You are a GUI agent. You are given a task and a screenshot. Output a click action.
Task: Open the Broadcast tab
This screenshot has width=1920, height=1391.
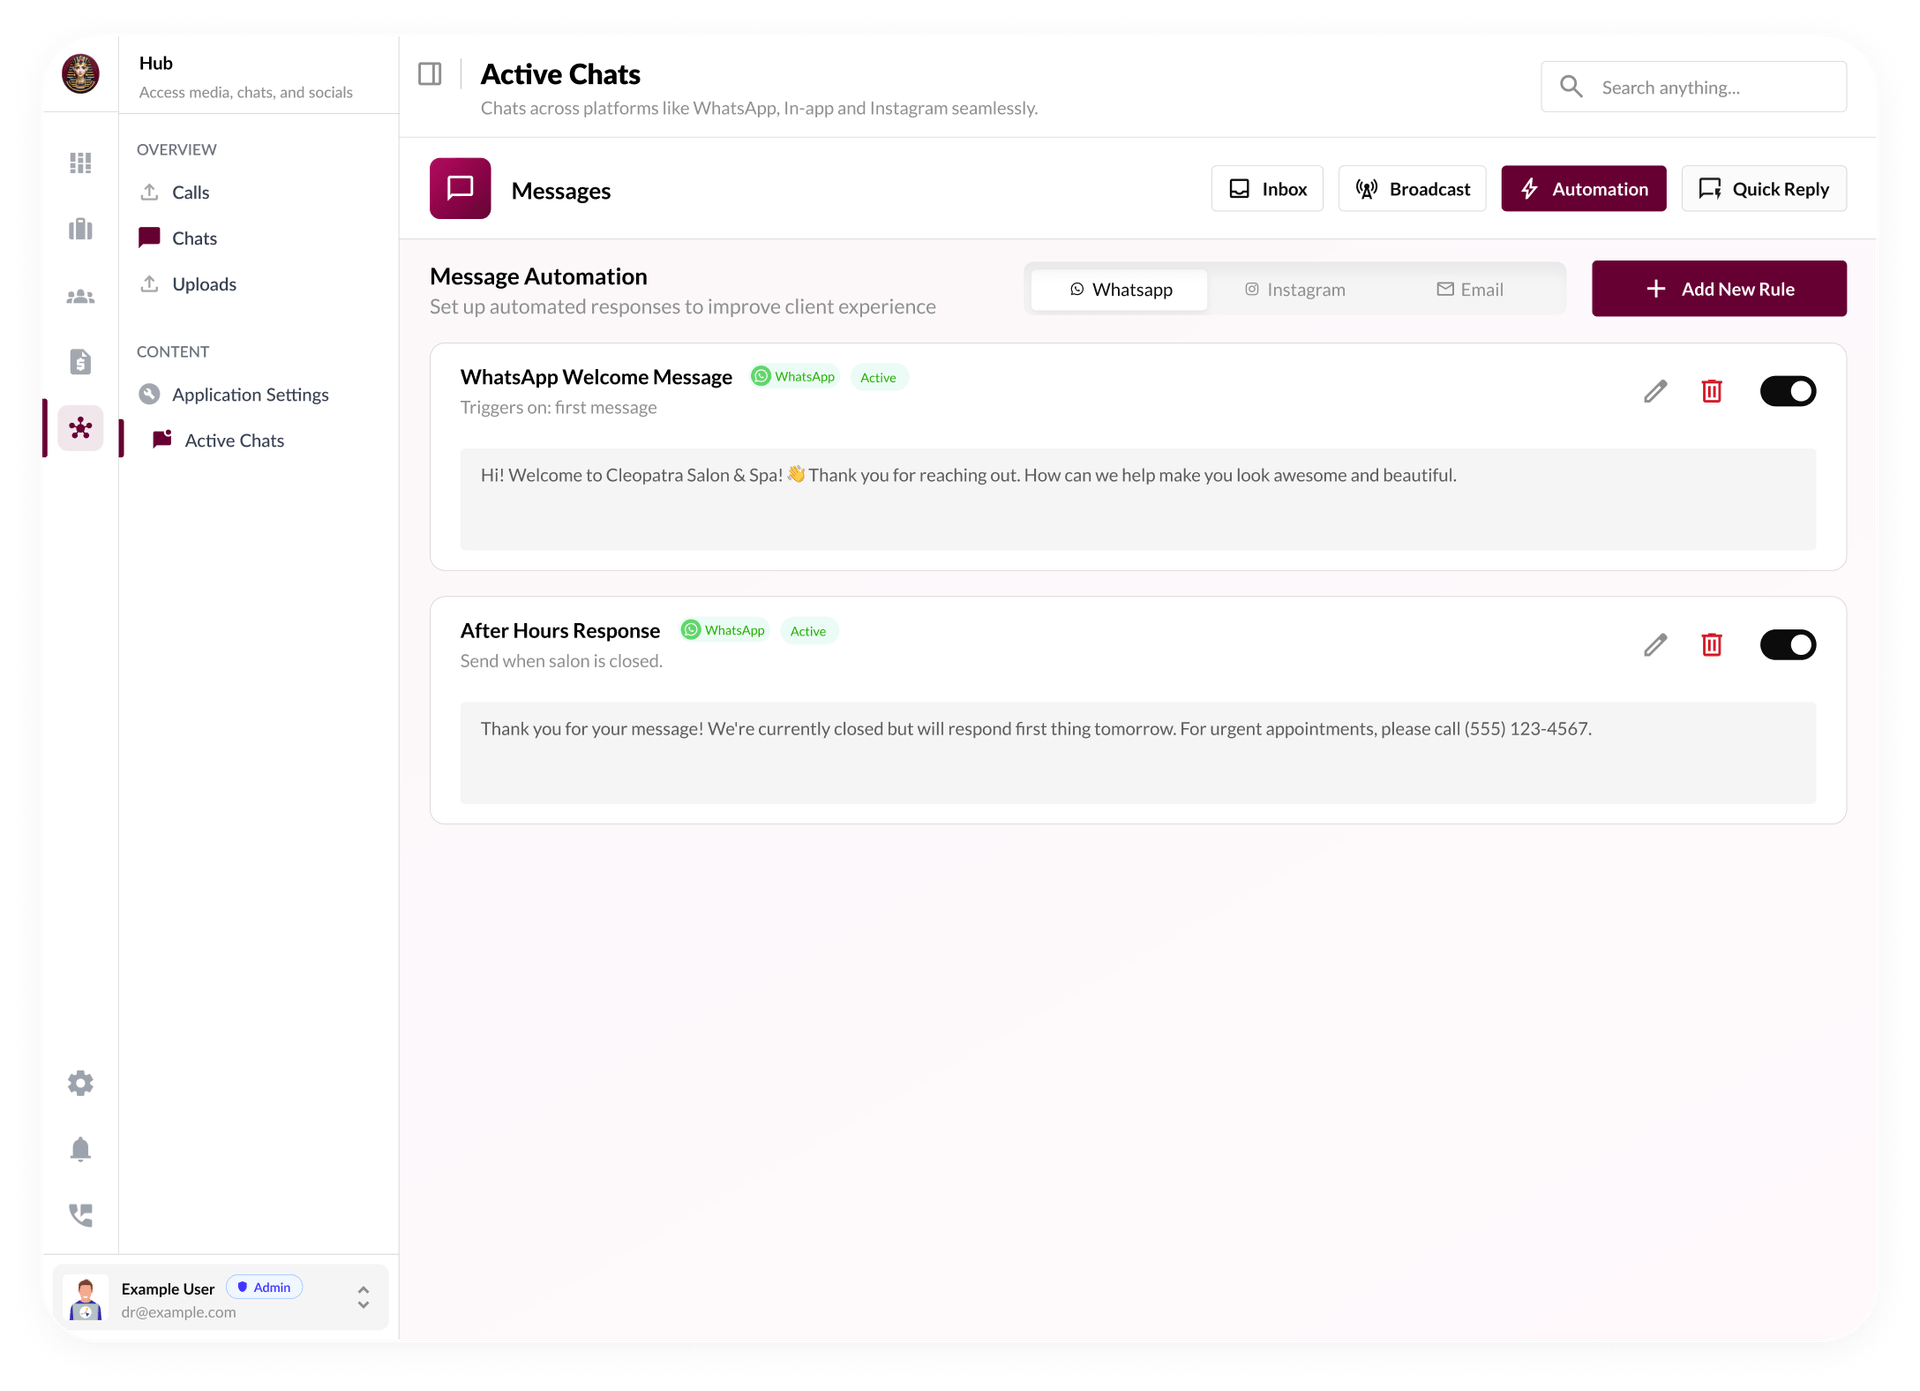click(1412, 188)
